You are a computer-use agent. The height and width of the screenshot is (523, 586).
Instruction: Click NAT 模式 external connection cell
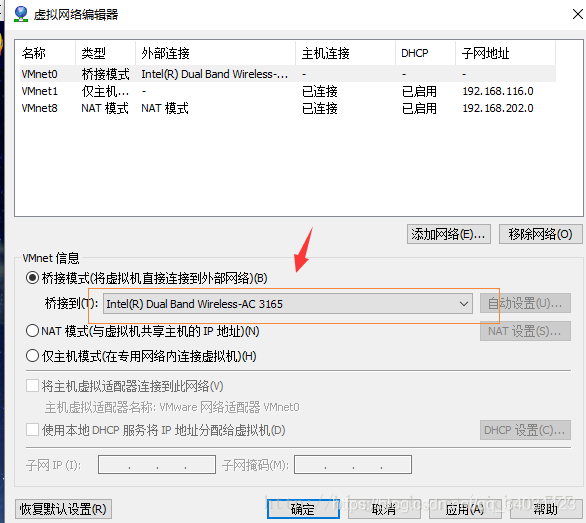[x=165, y=108]
